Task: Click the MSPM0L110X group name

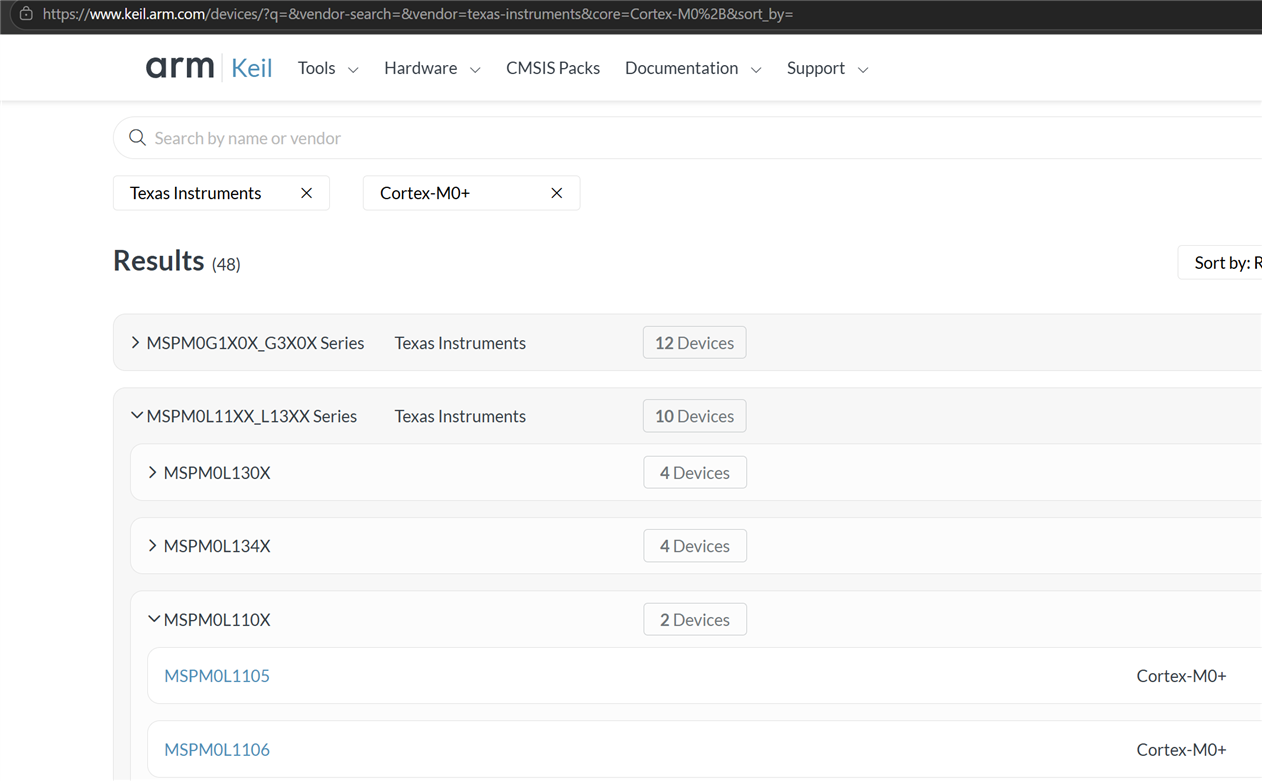Action: [217, 620]
